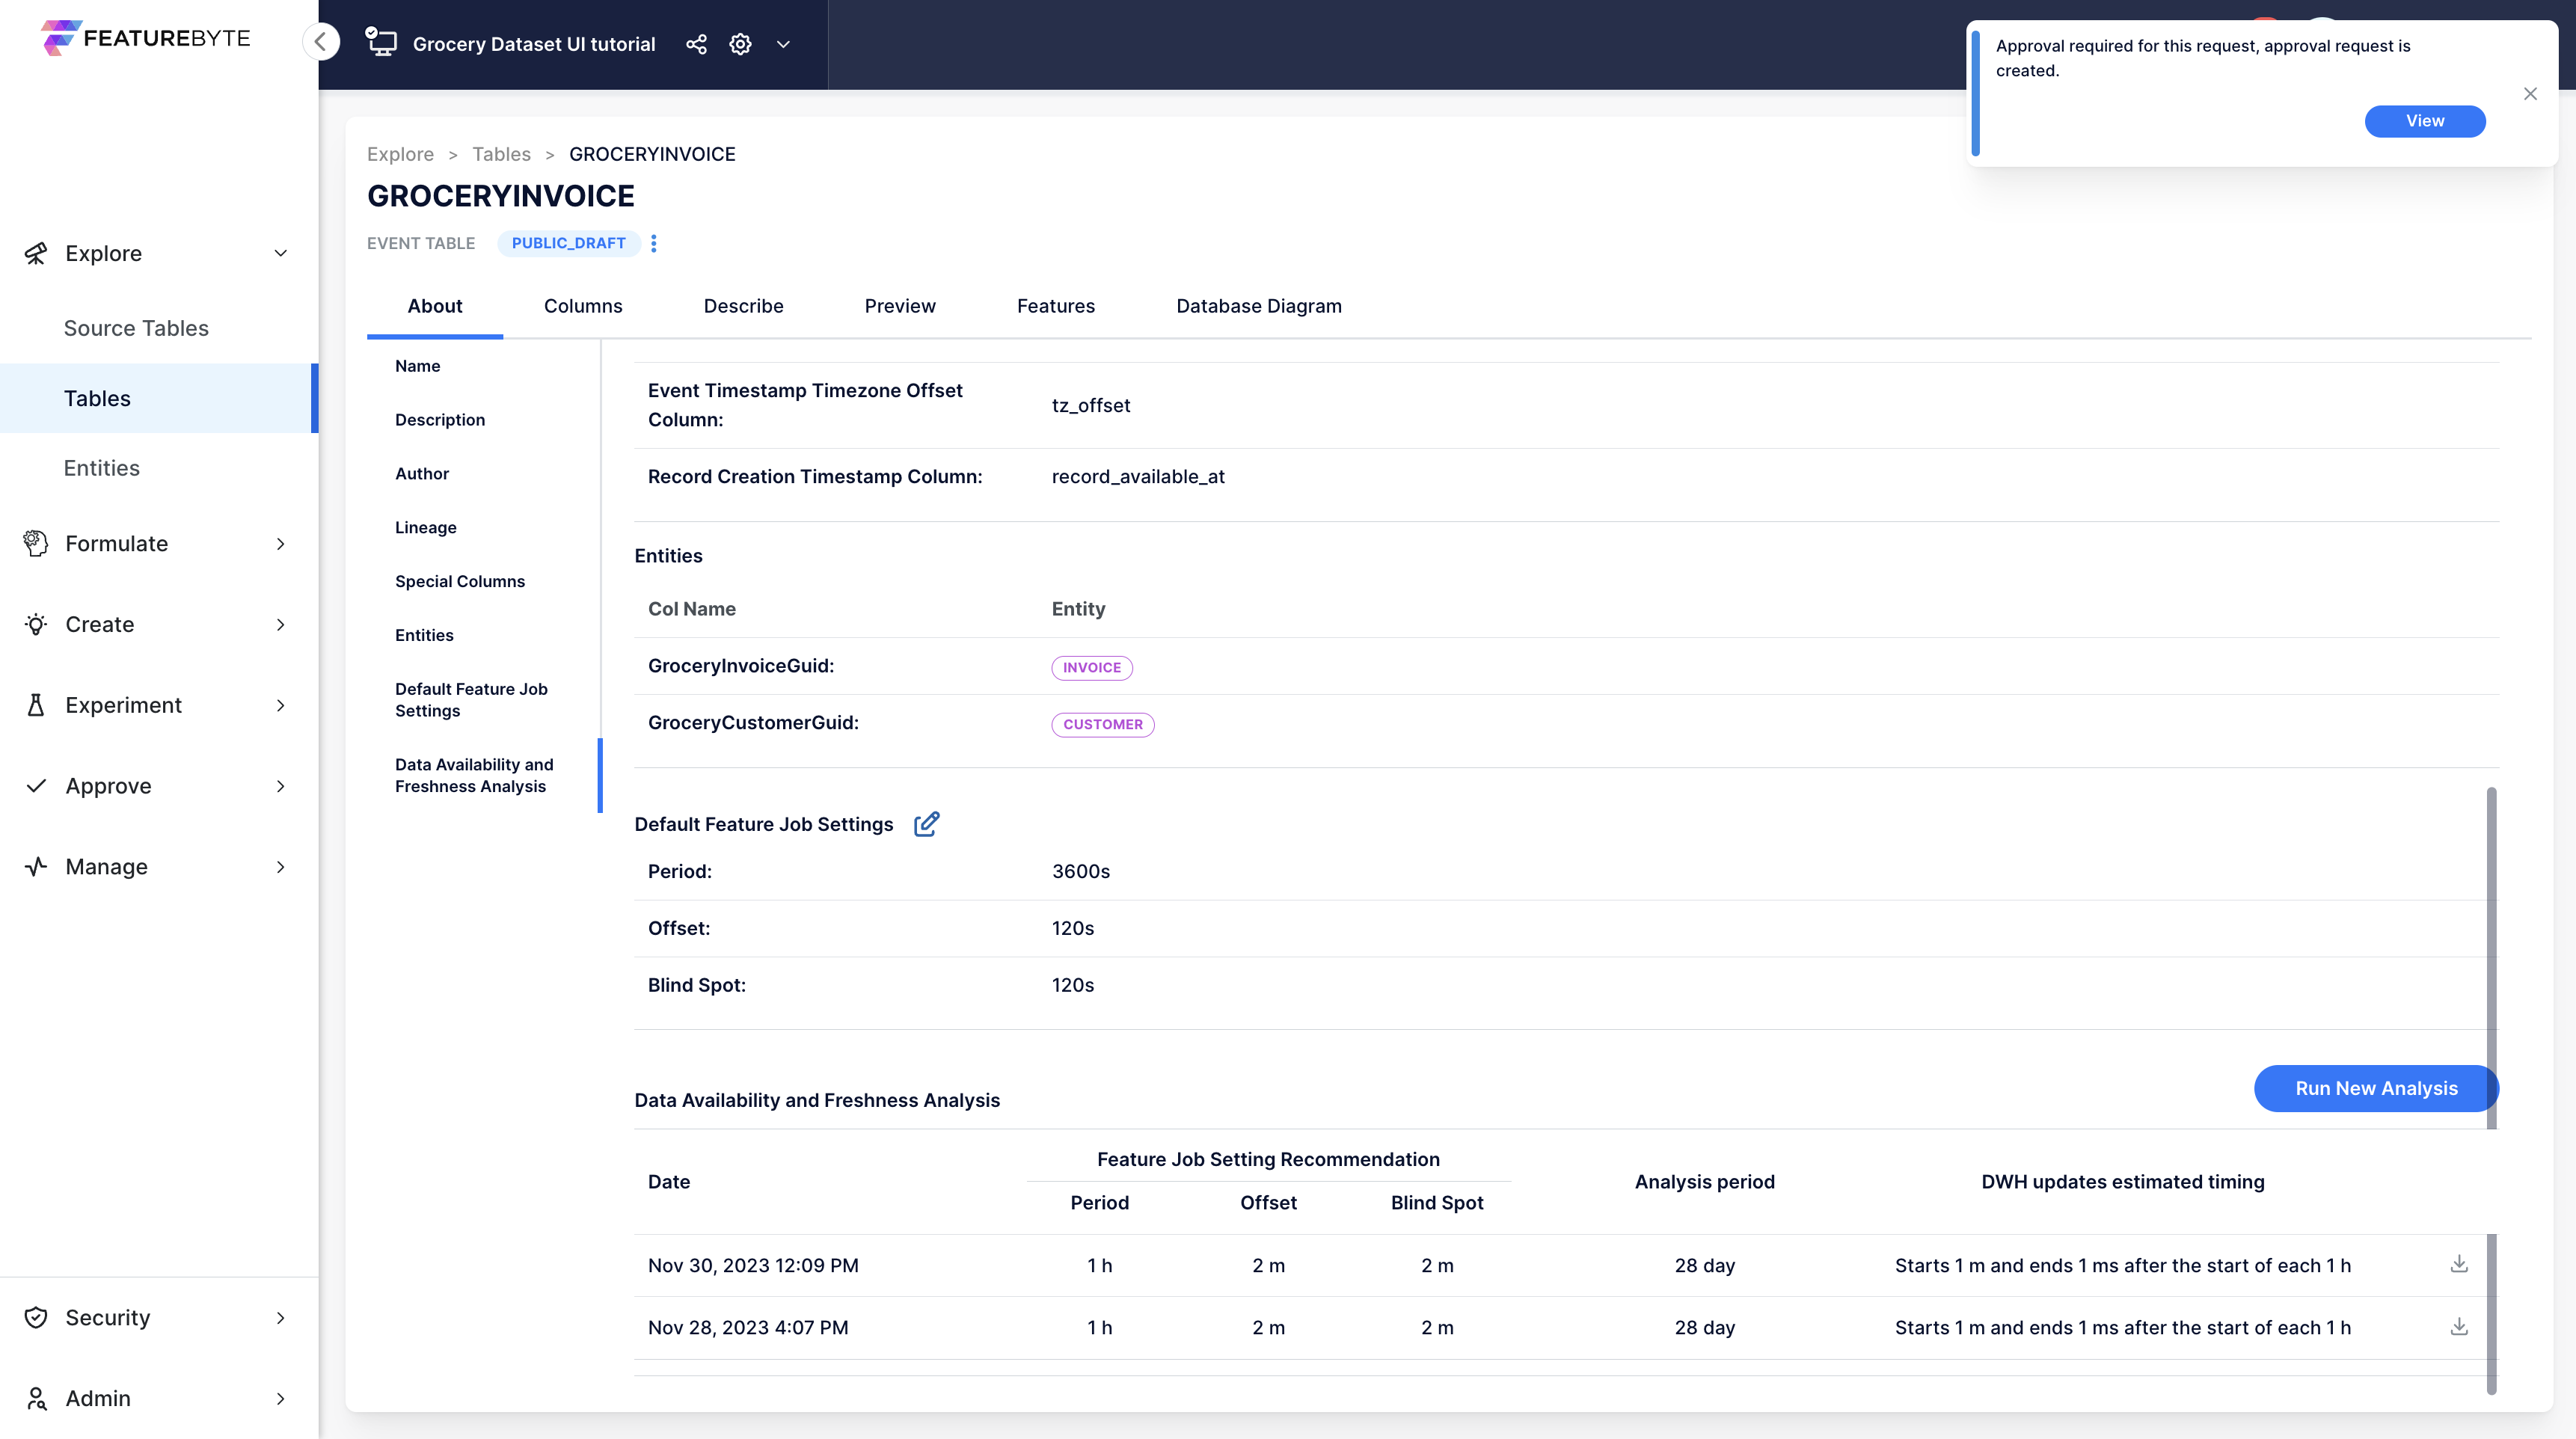Click the Create lightbulb icon
Screen dimensions: 2576x1439
coord(36,624)
